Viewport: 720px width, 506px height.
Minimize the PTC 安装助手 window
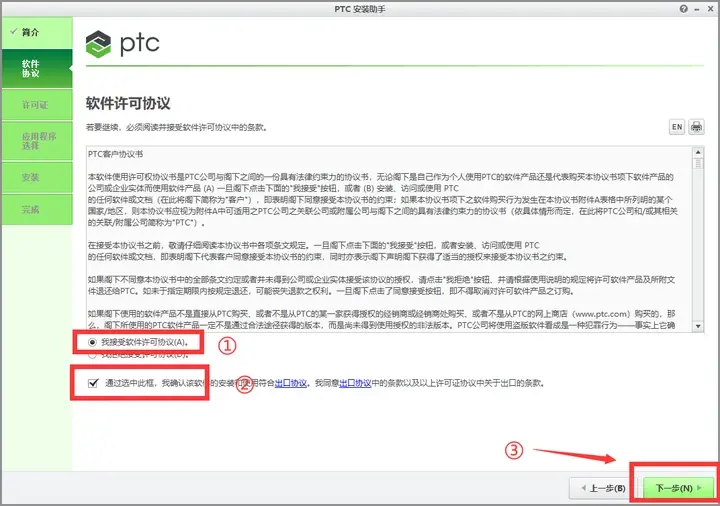pyautogui.click(x=697, y=9)
